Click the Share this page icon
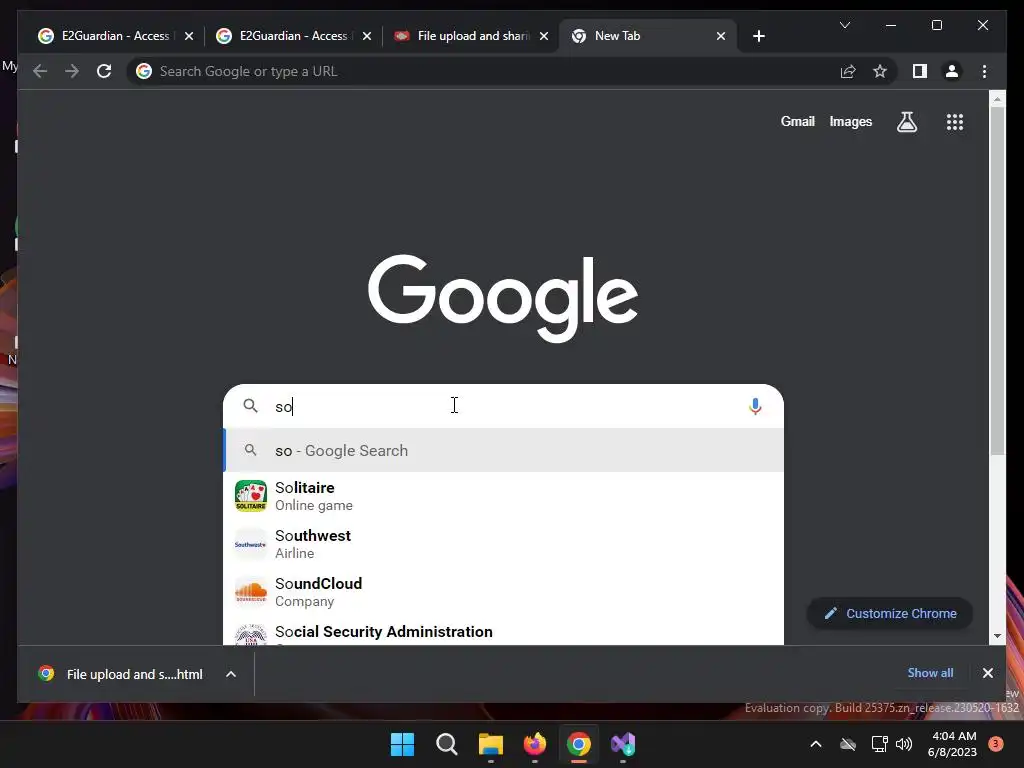This screenshot has height=768, width=1024. pyautogui.click(x=848, y=71)
